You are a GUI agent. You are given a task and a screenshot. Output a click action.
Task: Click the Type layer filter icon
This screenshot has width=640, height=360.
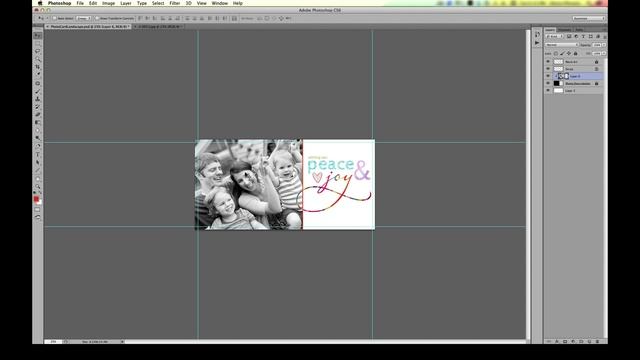coord(583,36)
